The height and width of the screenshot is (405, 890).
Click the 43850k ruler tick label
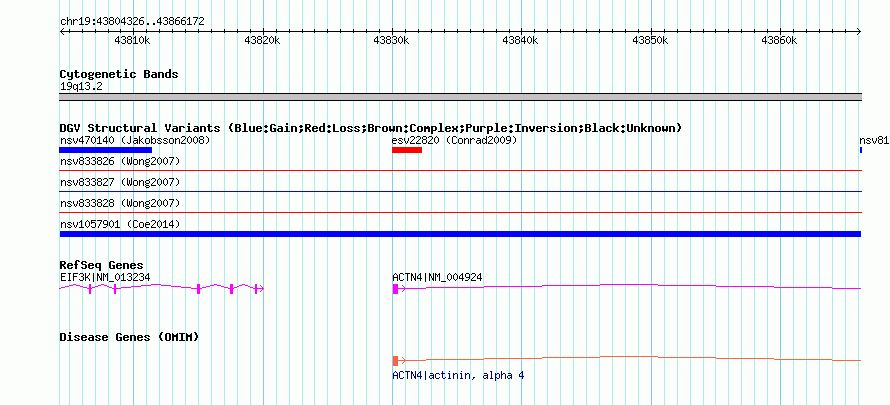pos(650,40)
